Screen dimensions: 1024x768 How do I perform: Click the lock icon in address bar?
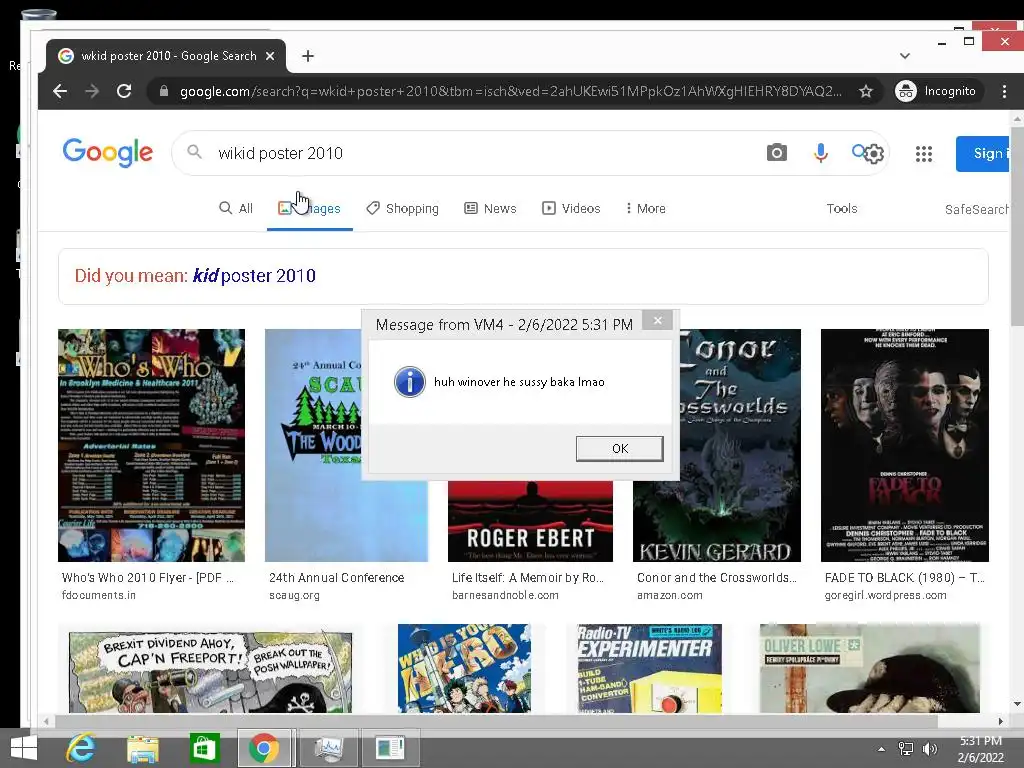point(164,91)
